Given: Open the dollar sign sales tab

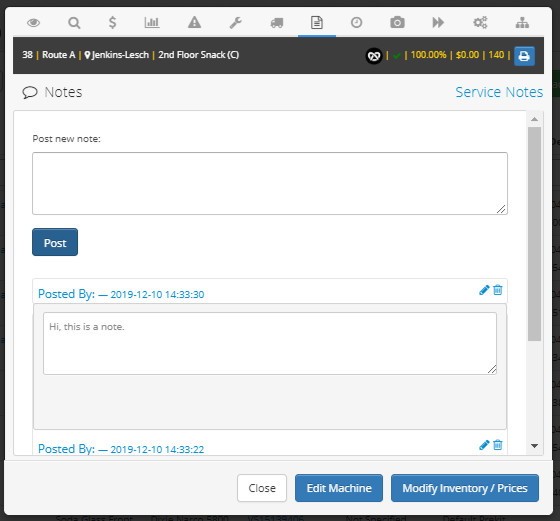Looking at the screenshot, I should click(x=112, y=22).
